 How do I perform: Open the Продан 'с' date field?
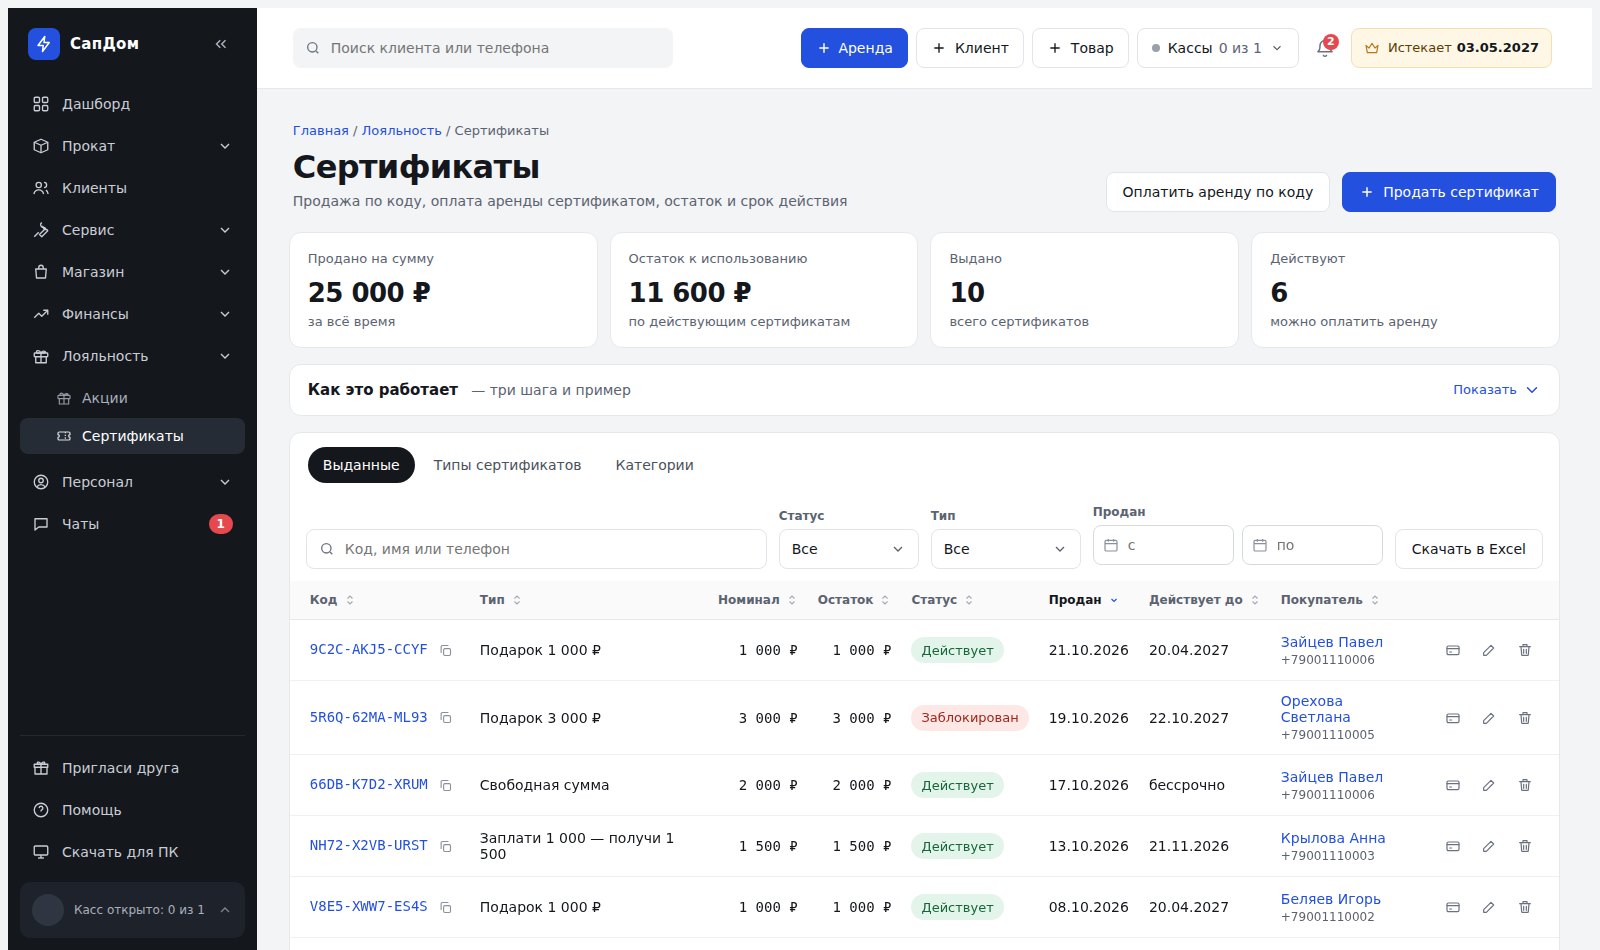tap(1163, 545)
